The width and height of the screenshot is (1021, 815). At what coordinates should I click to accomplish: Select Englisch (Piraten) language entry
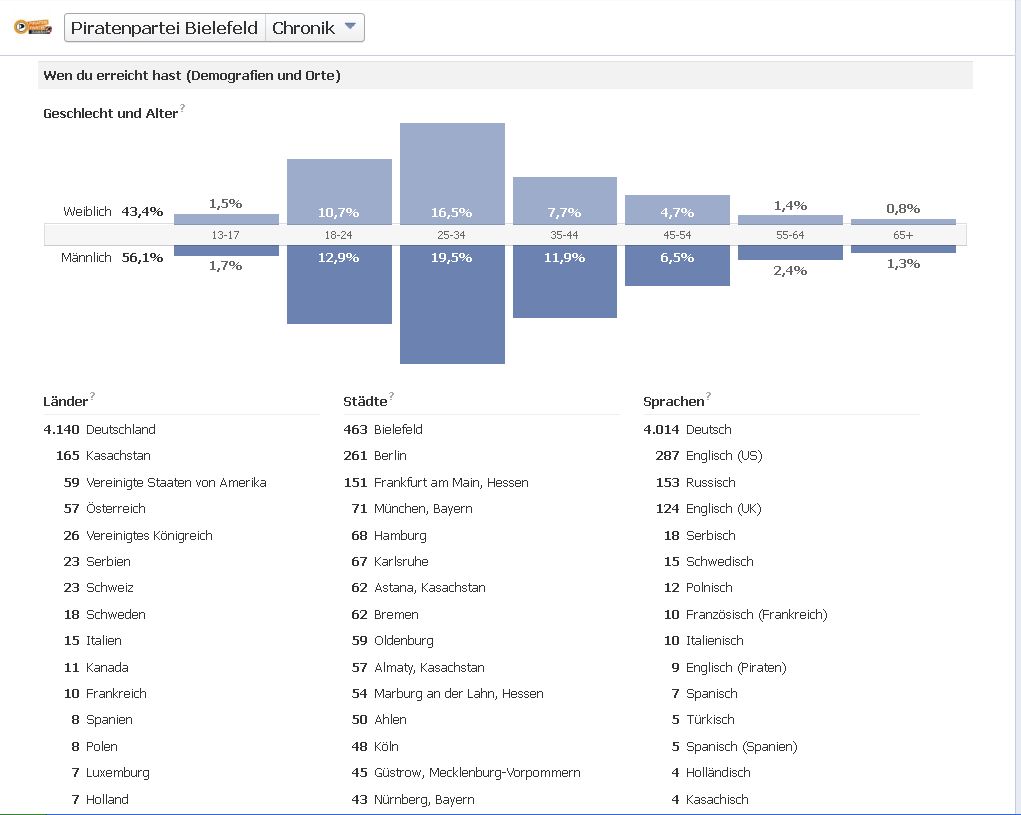[x=736, y=668]
